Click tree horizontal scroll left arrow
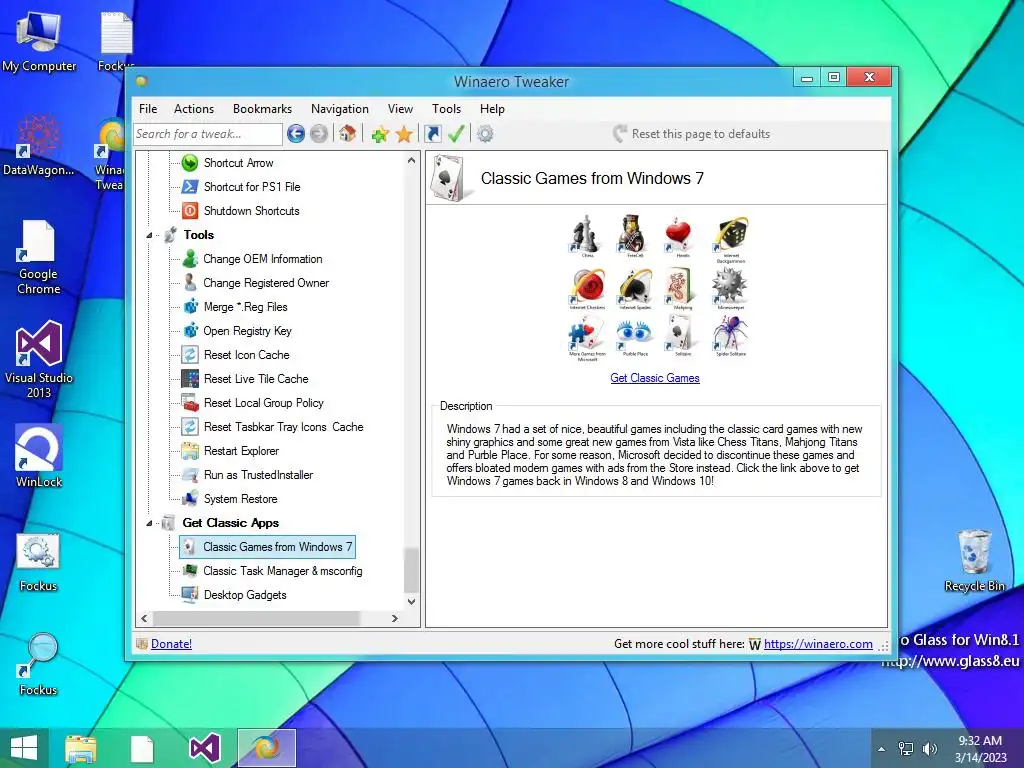 point(144,618)
